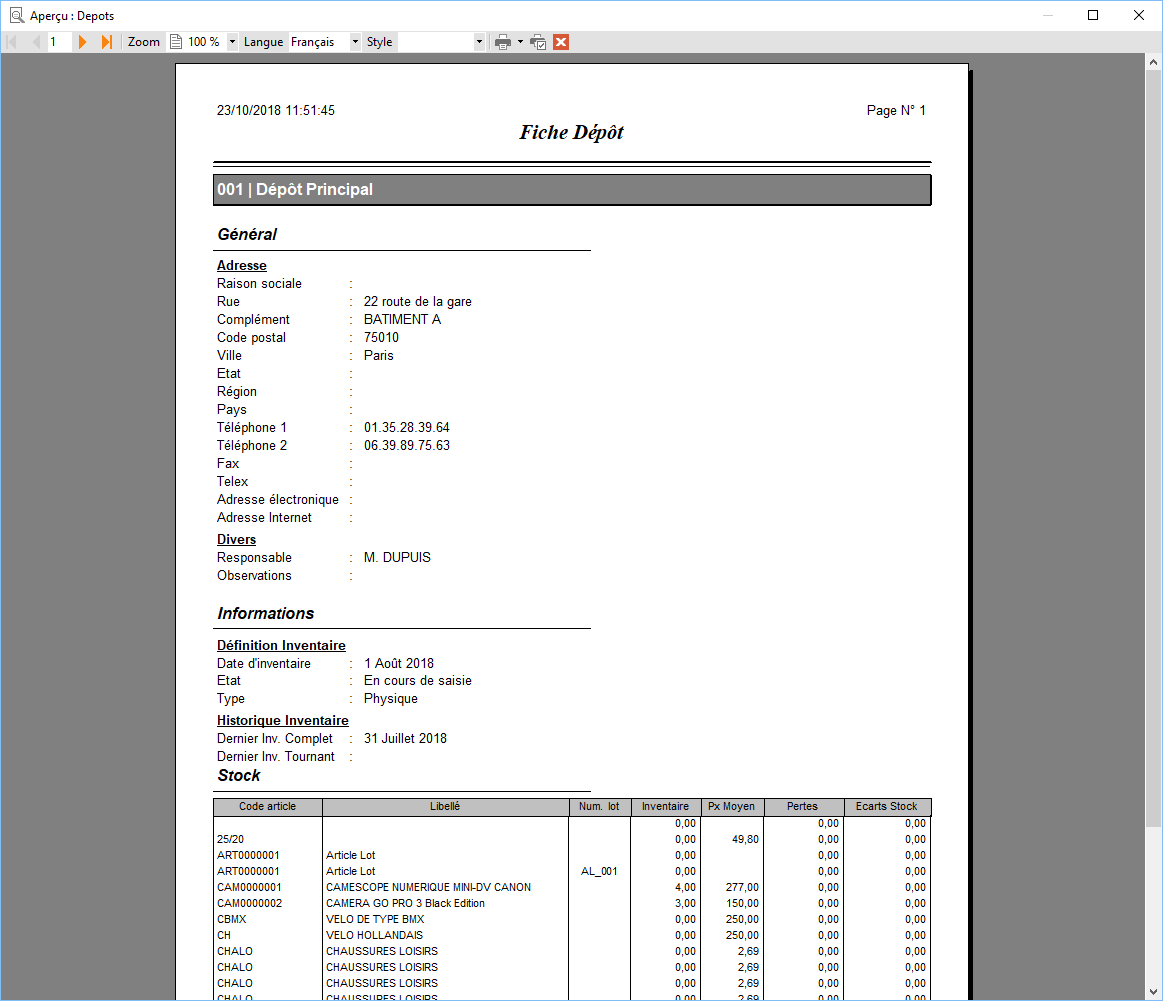
Task: Click the vertical scrollbar down arrow
Action: [x=1153, y=991]
